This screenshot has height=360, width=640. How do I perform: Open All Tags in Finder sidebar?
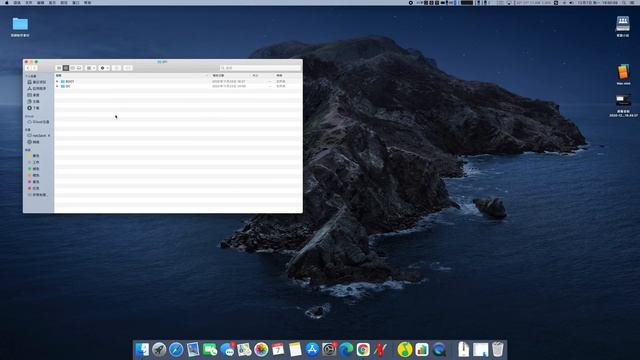pos(37,195)
